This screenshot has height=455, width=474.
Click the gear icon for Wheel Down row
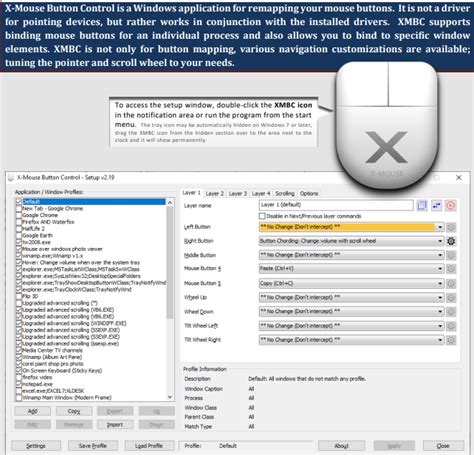pyautogui.click(x=451, y=312)
